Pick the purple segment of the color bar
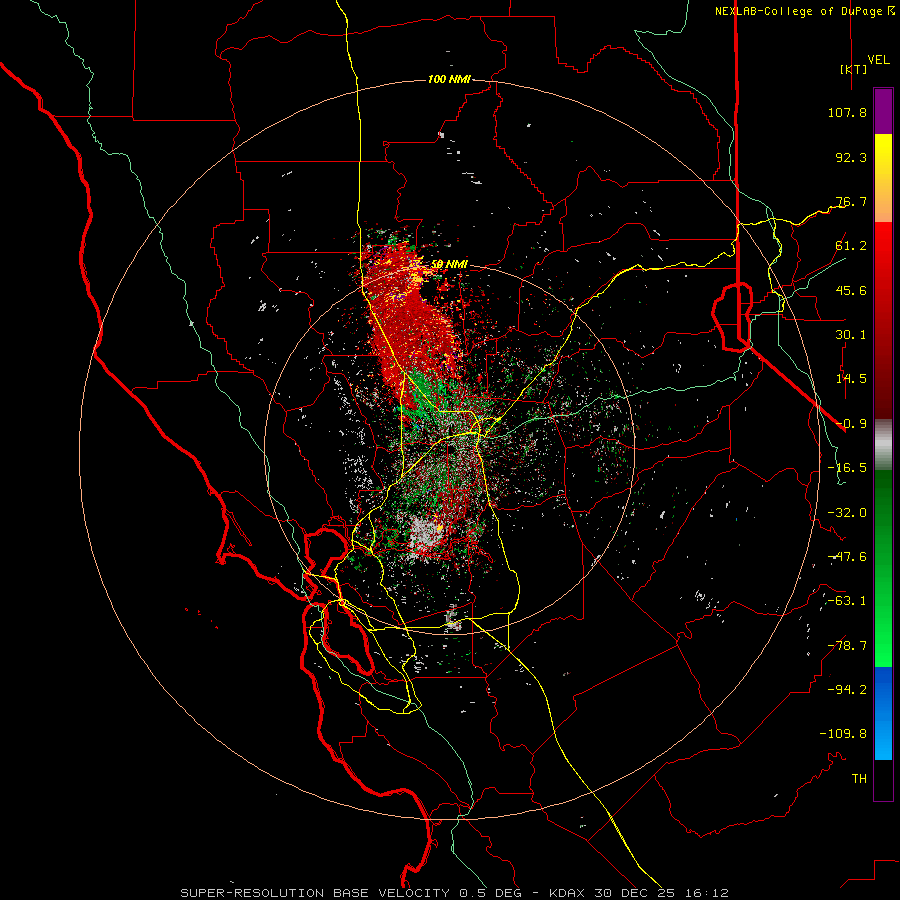Image resolution: width=900 pixels, height=900 pixels. click(883, 111)
